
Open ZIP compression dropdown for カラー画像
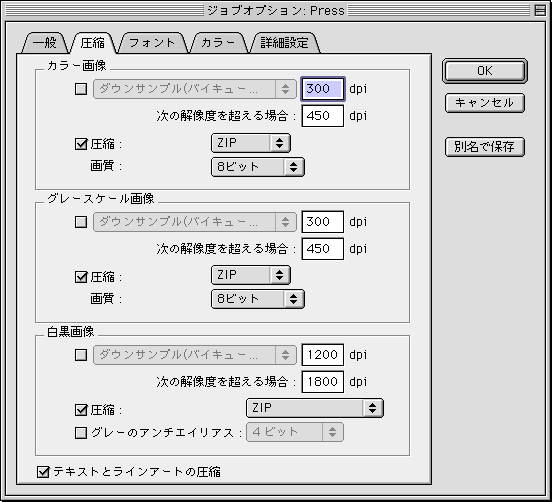click(251, 143)
